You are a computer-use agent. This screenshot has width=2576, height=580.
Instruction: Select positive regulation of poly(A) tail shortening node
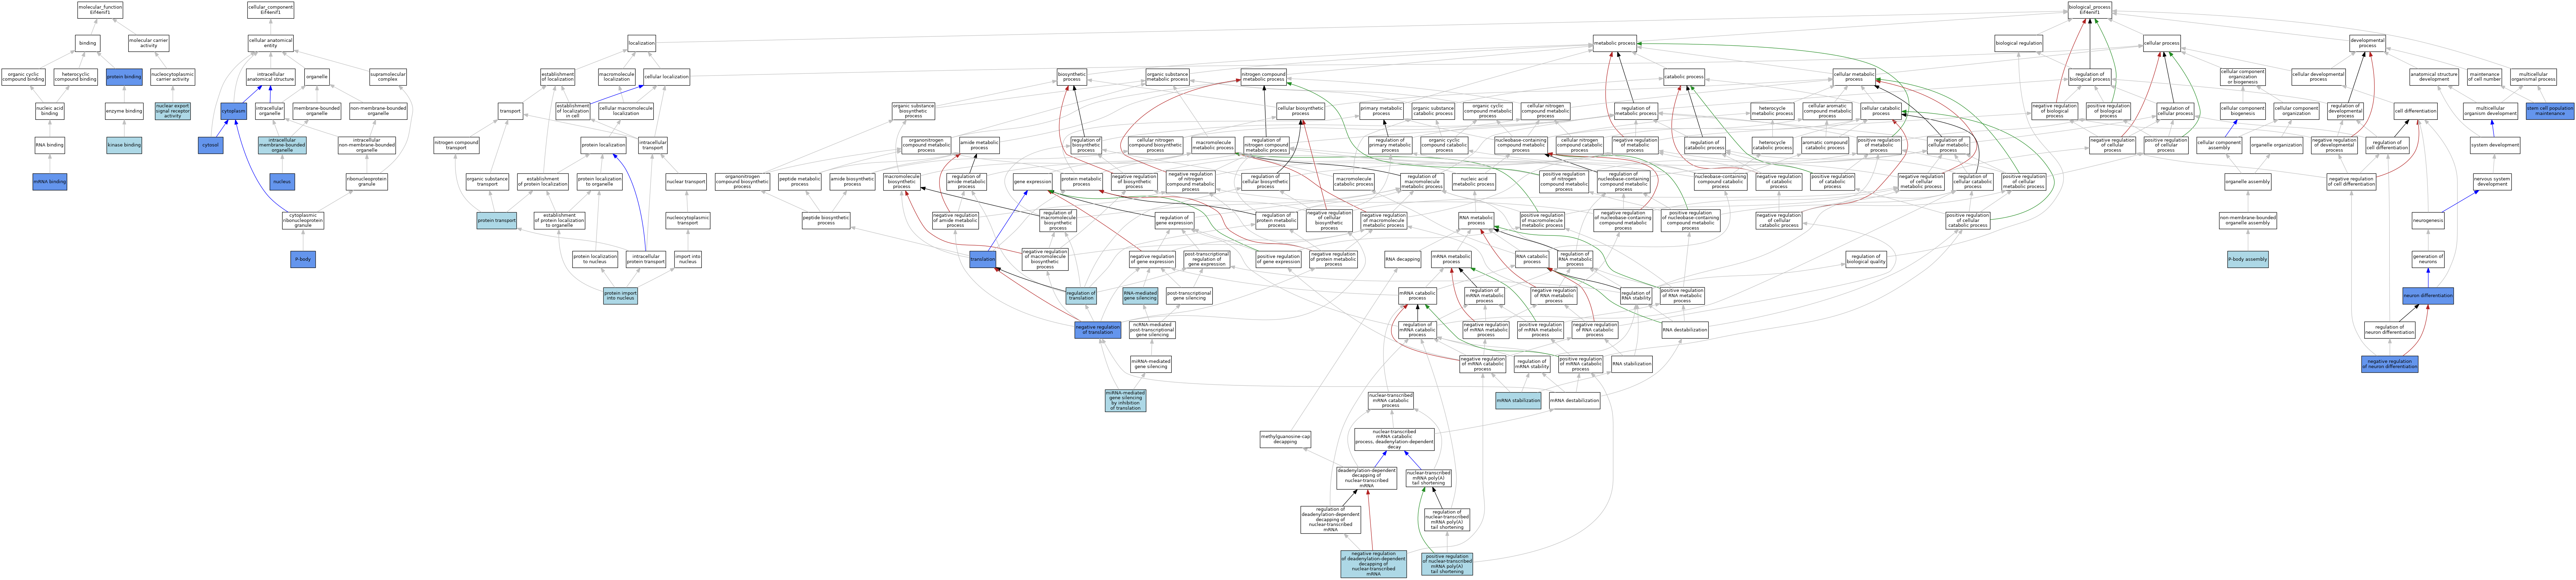[1447, 564]
